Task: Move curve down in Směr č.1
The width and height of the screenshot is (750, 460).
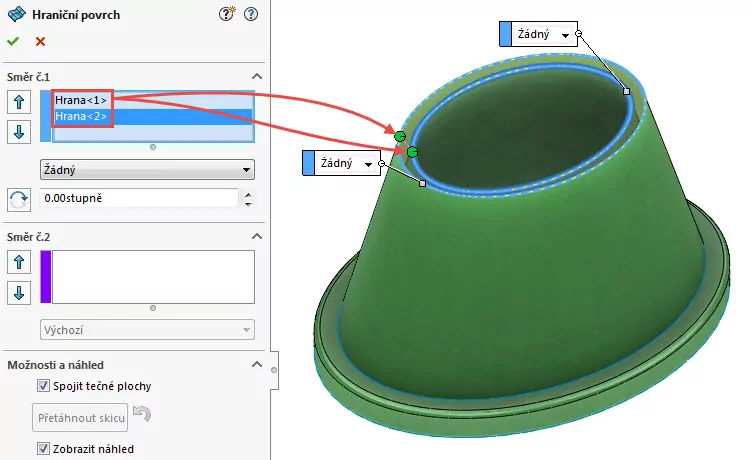Action: [19, 132]
